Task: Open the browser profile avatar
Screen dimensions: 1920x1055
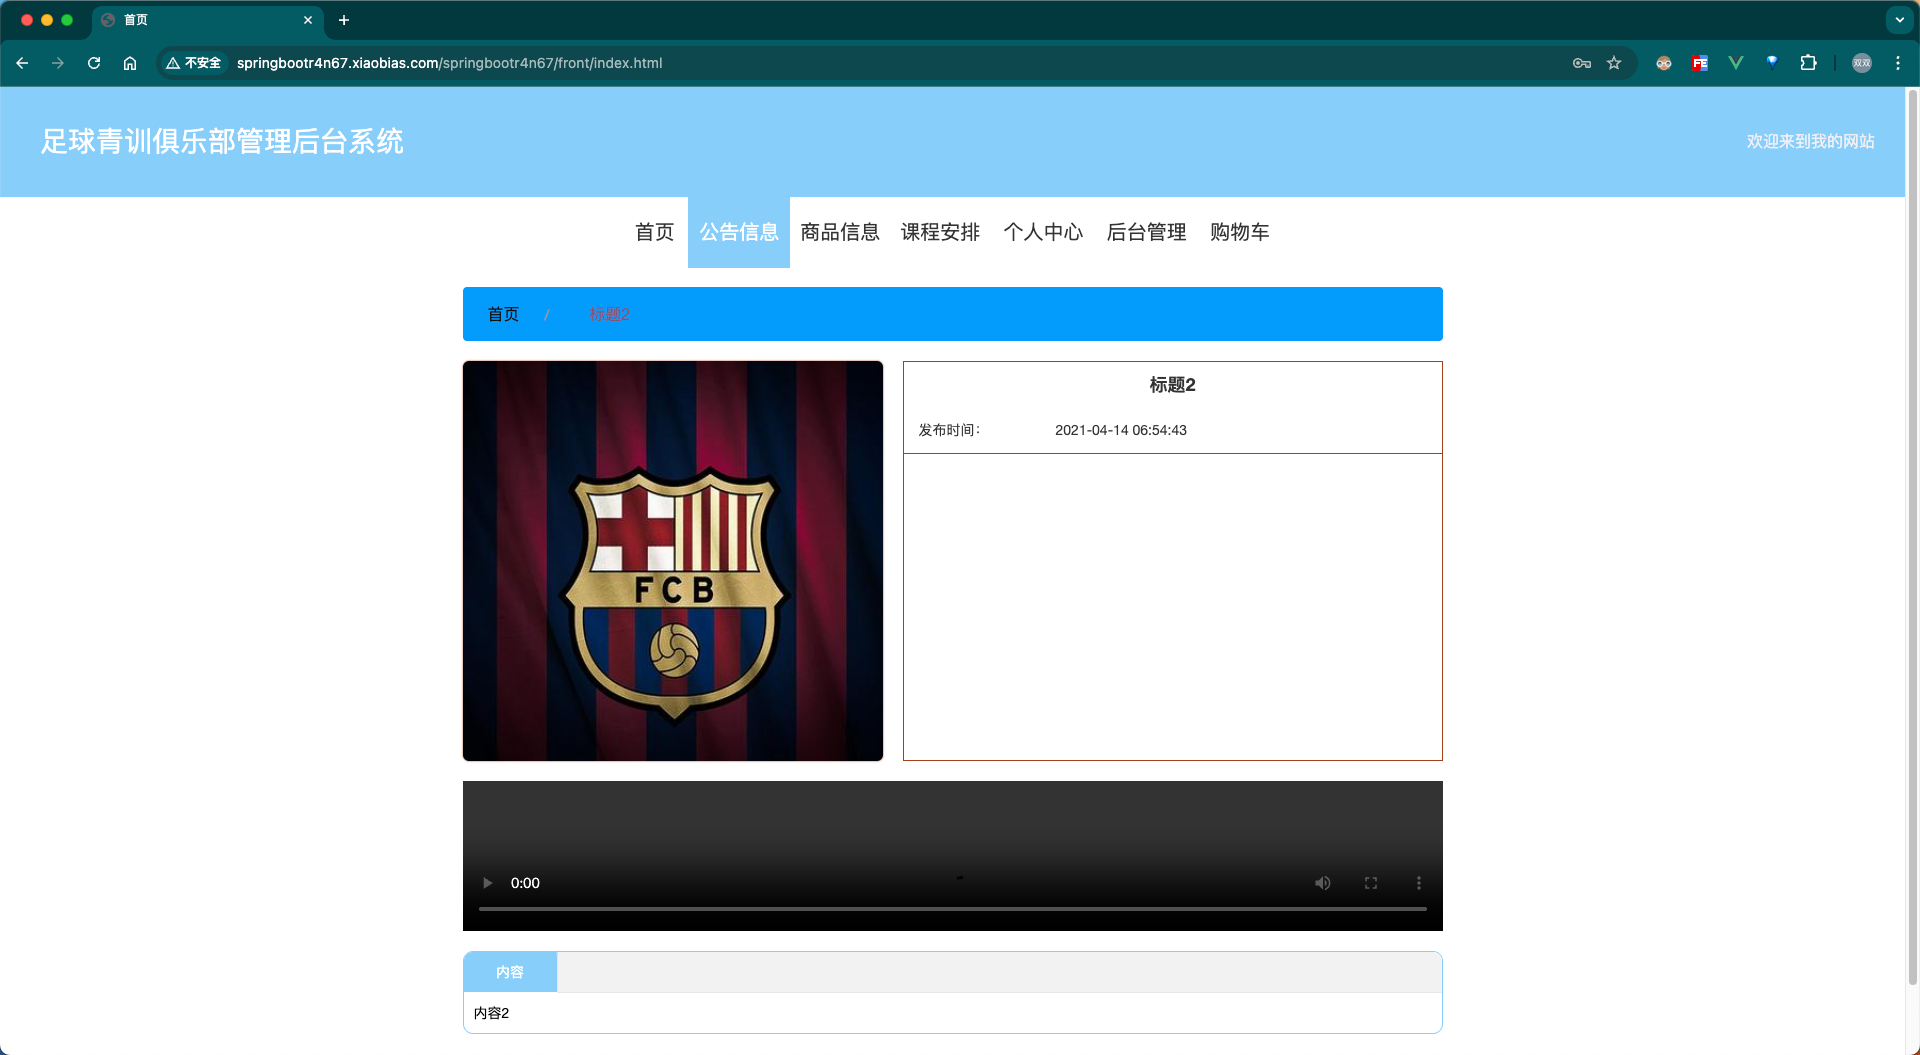Action: [1862, 63]
